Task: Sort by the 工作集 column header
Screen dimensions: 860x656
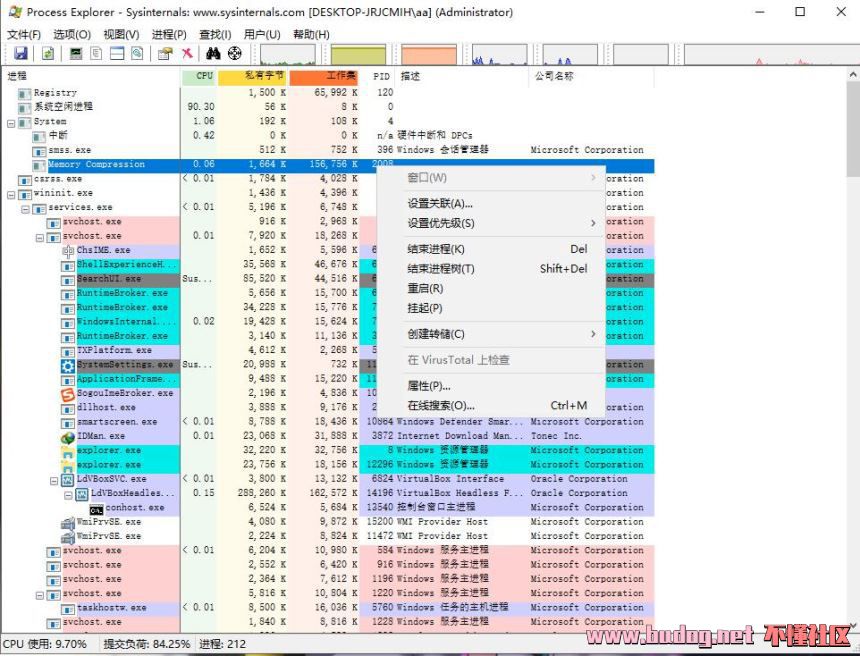Action: [324, 76]
